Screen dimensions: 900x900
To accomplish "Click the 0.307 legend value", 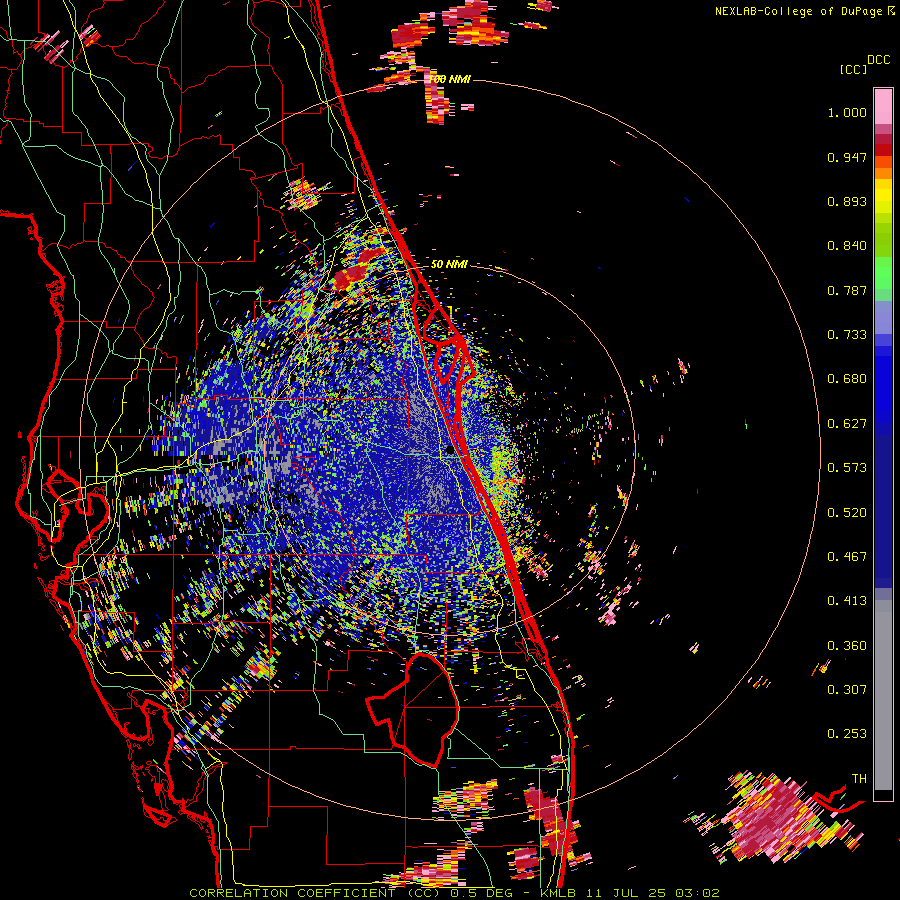I will pyautogui.click(x=847, y=690).
